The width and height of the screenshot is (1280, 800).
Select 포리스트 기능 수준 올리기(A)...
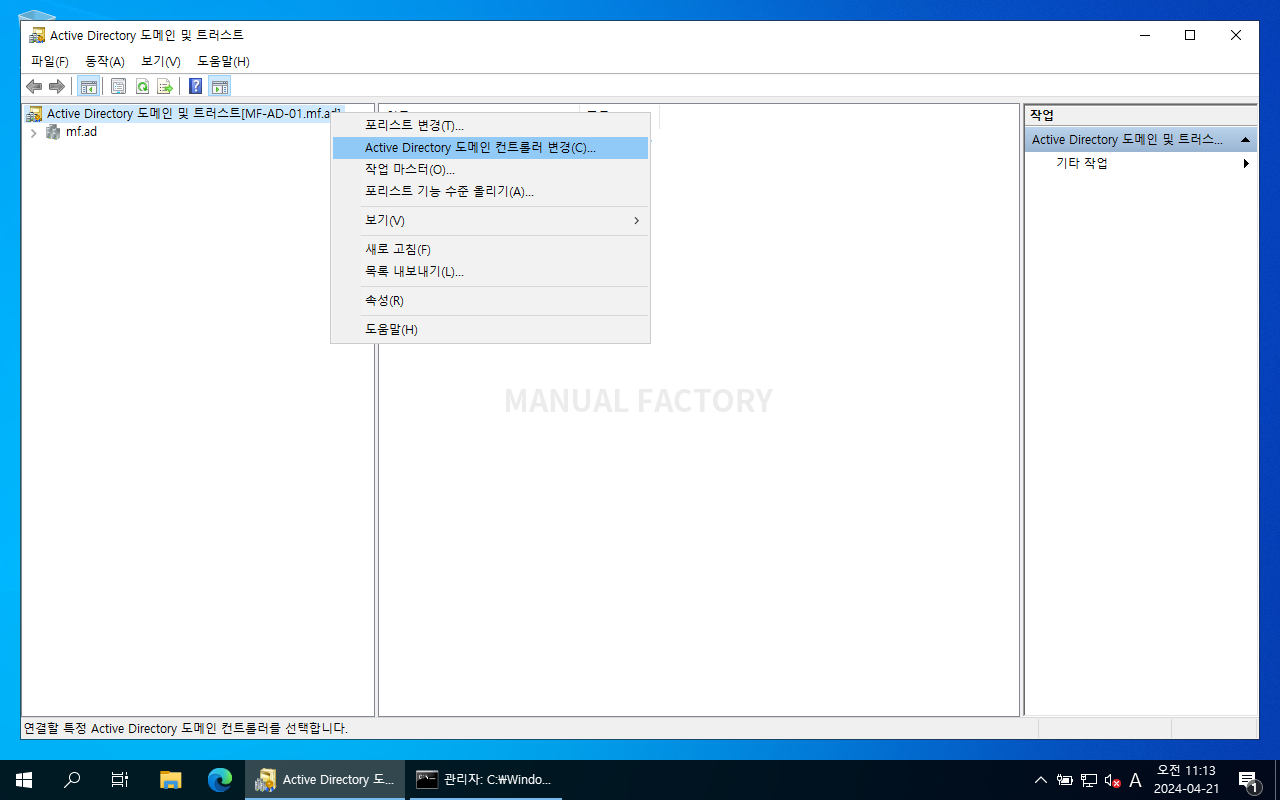click(490, 192)
